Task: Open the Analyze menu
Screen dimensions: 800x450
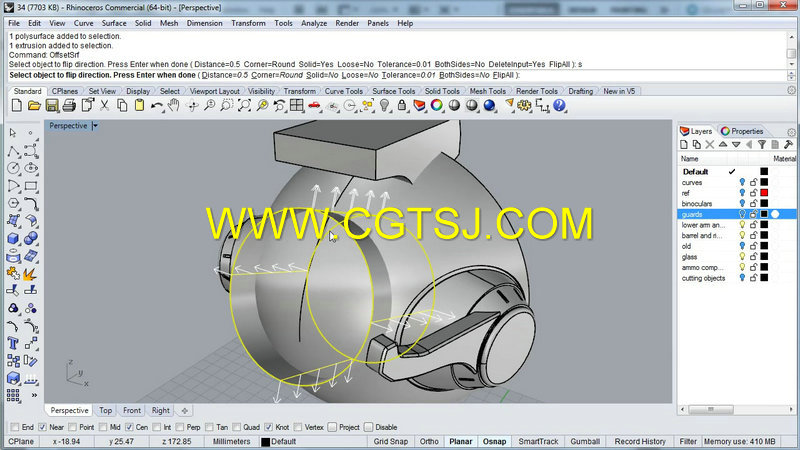Action: [x=314, y=23]
